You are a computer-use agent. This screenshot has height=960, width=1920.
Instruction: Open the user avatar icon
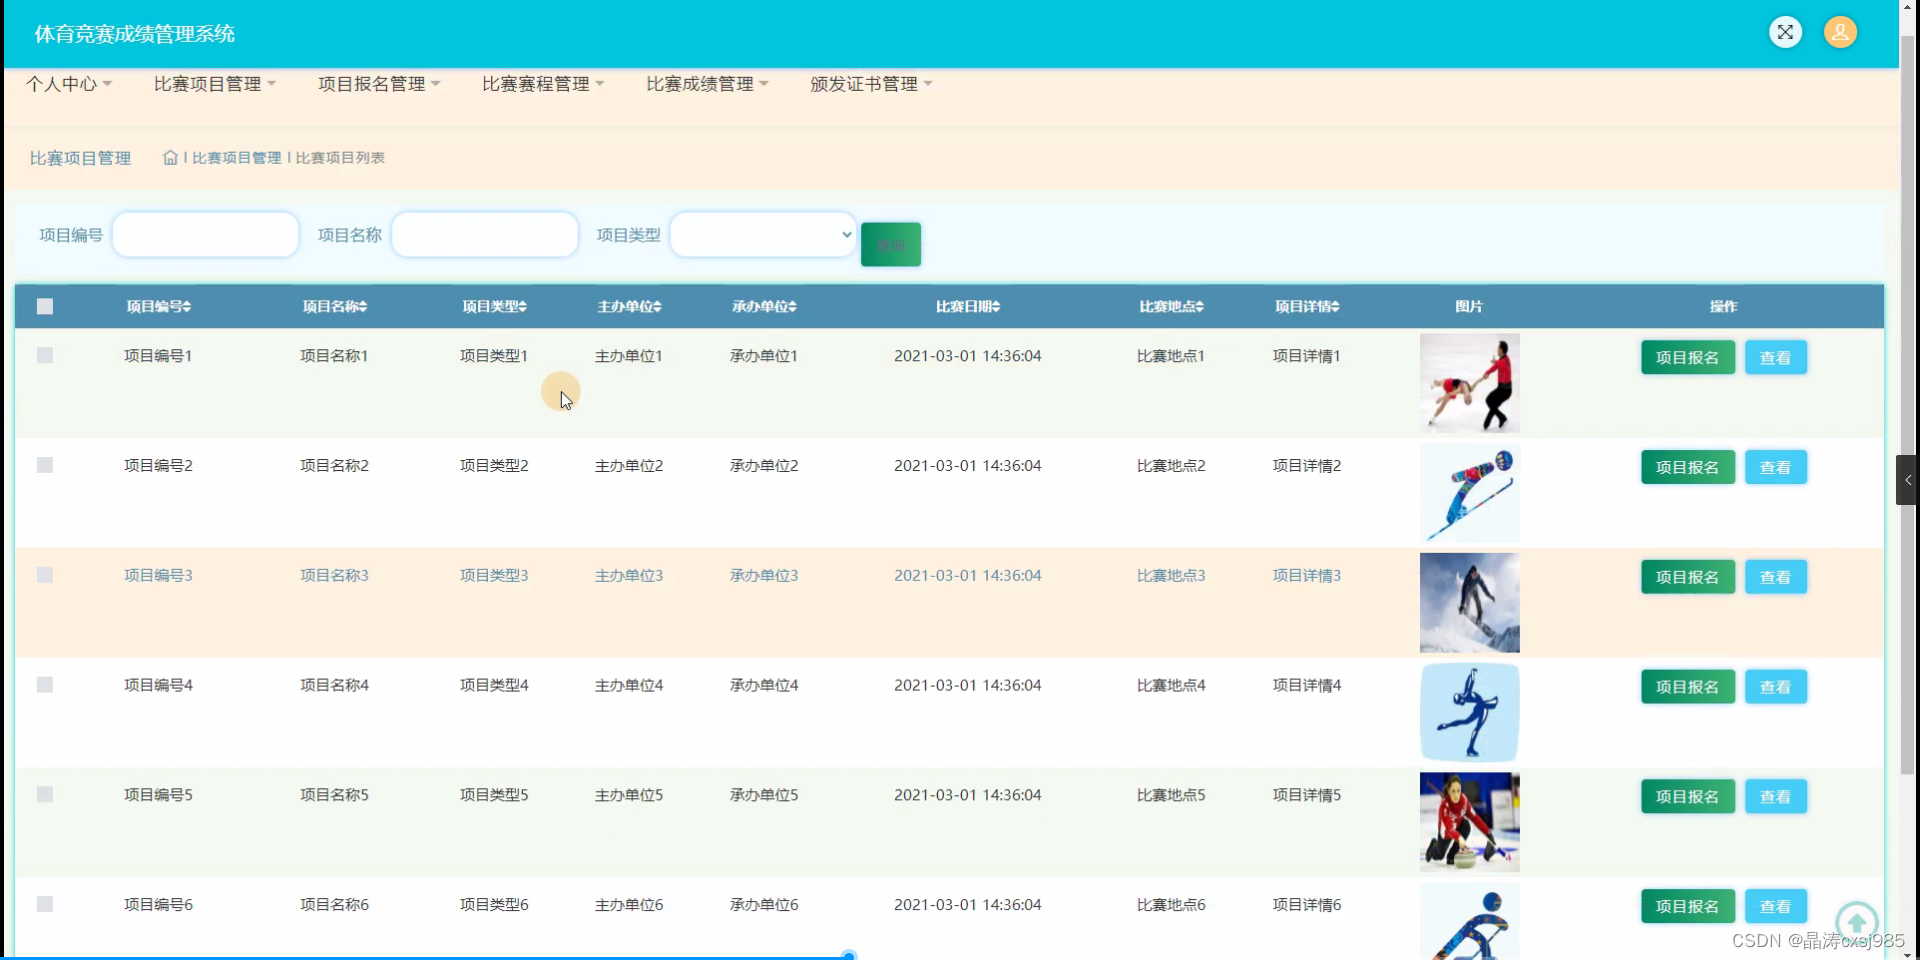tap(1840, 32)
